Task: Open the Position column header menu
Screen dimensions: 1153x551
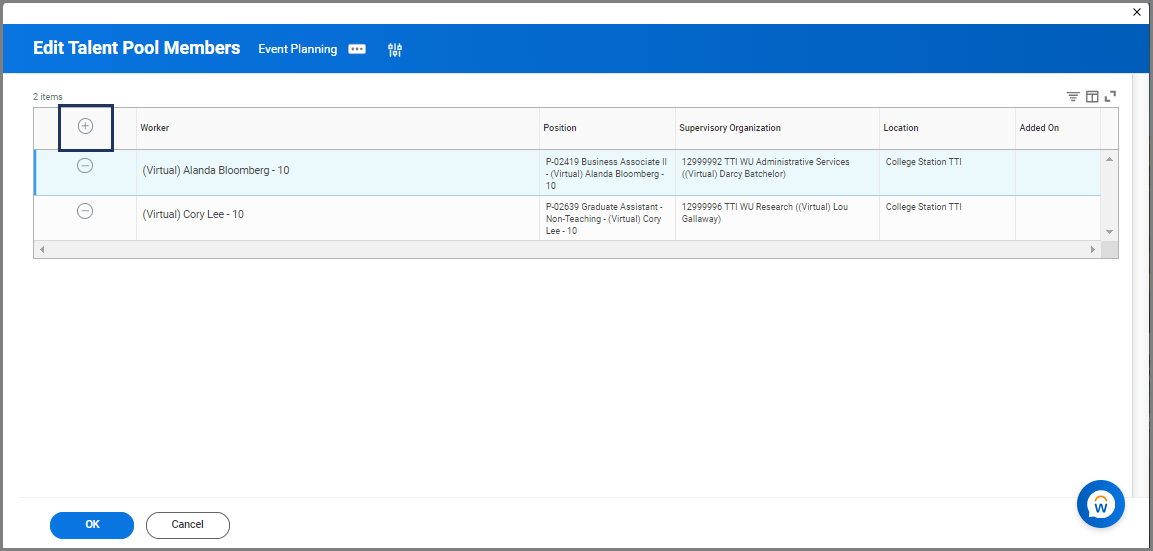Action: 560,128
